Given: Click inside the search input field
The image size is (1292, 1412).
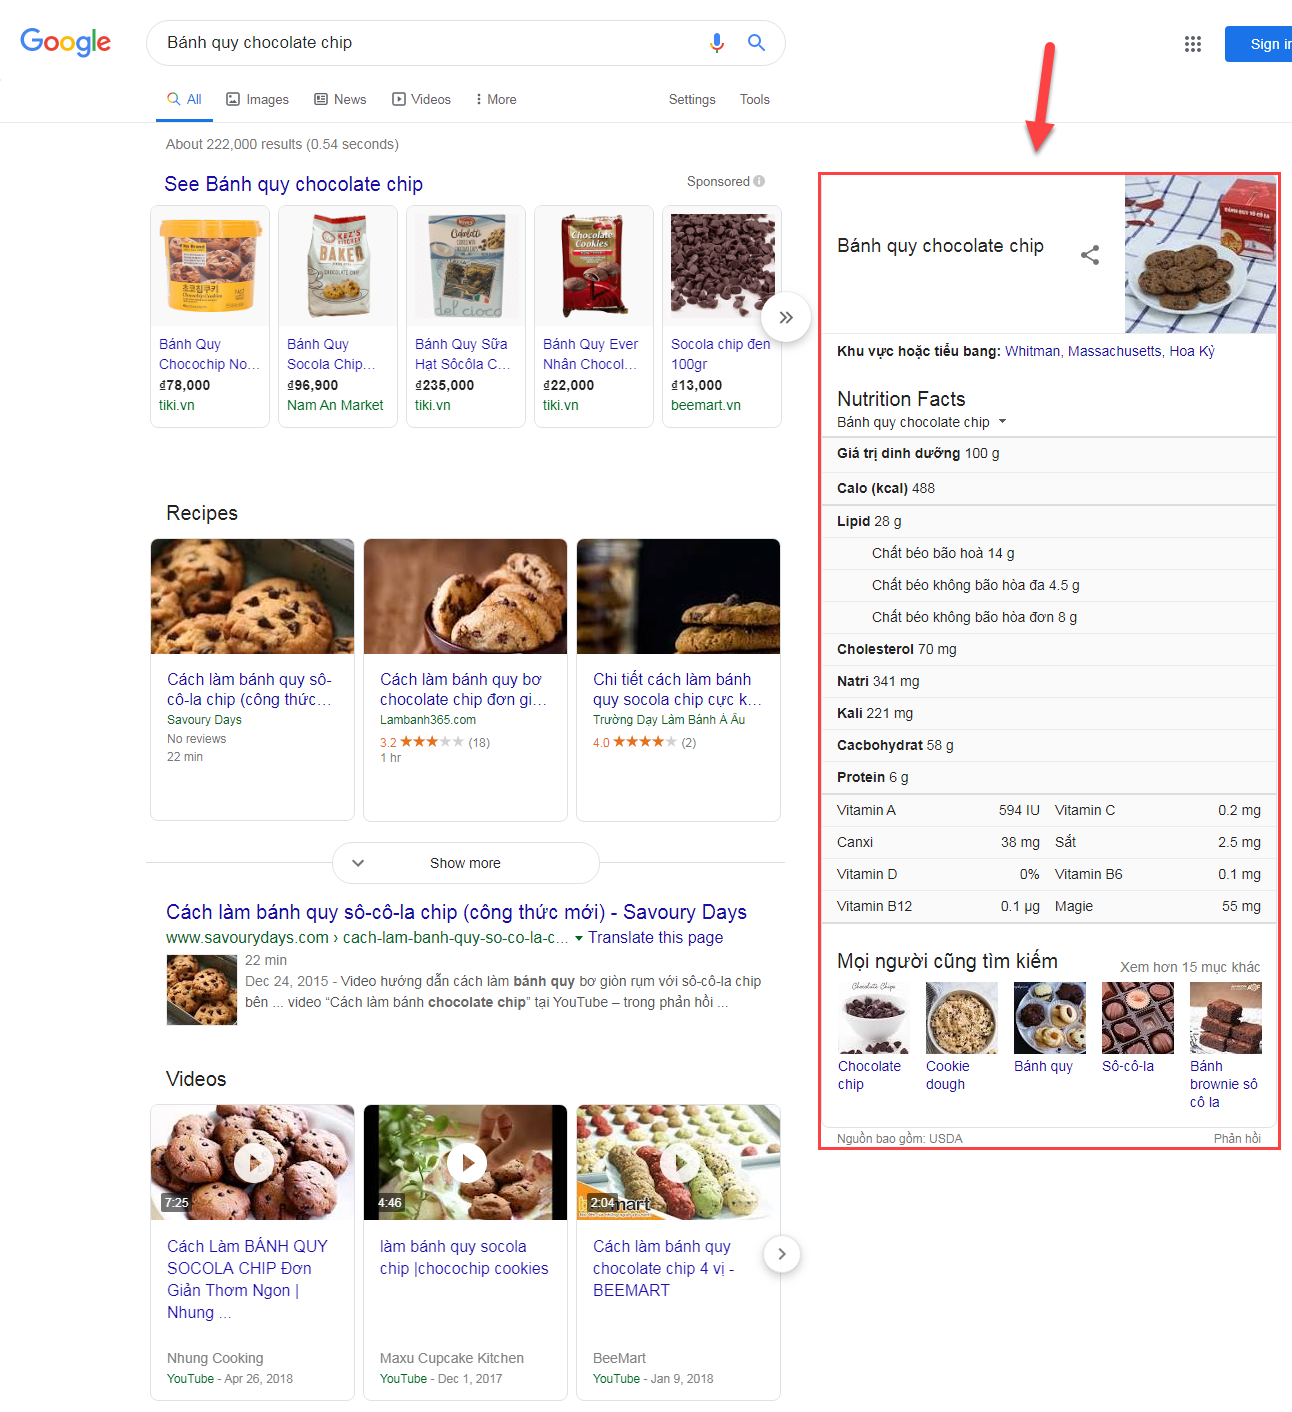Looking at the screenshot, I should click(430, 43).
